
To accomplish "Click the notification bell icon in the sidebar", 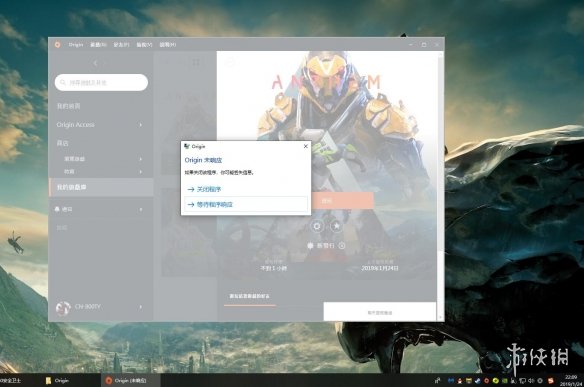I will tap(57, 209).
